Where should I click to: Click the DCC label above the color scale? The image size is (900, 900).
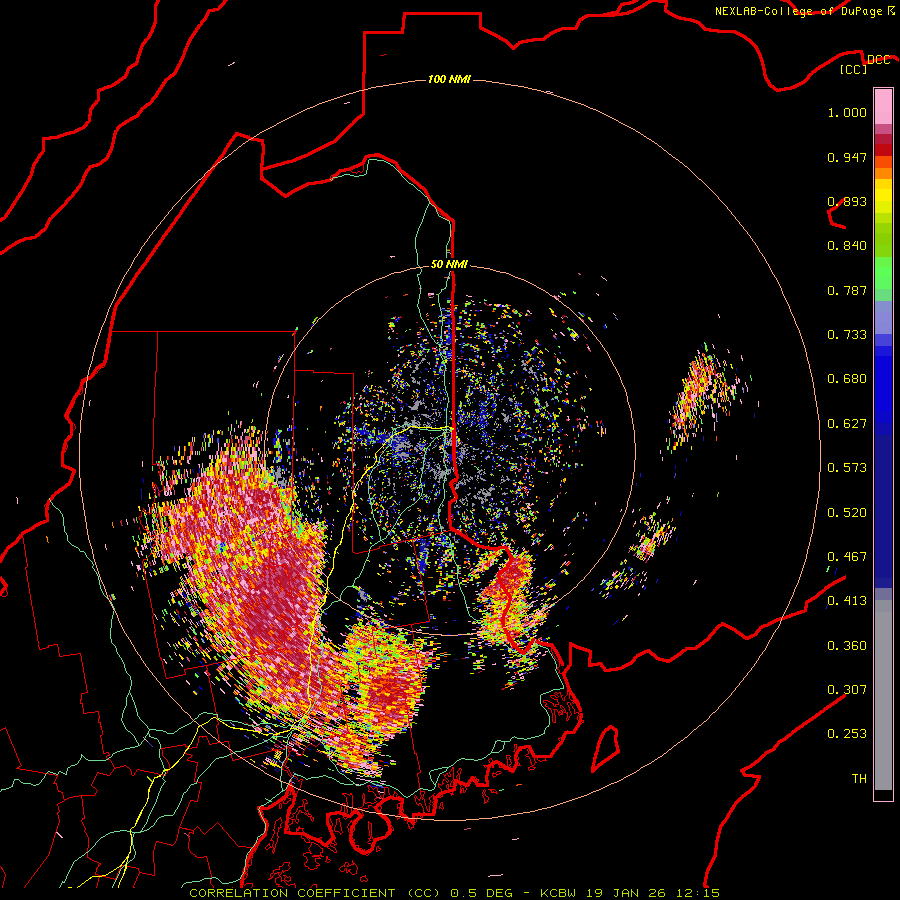pos(878,60)
